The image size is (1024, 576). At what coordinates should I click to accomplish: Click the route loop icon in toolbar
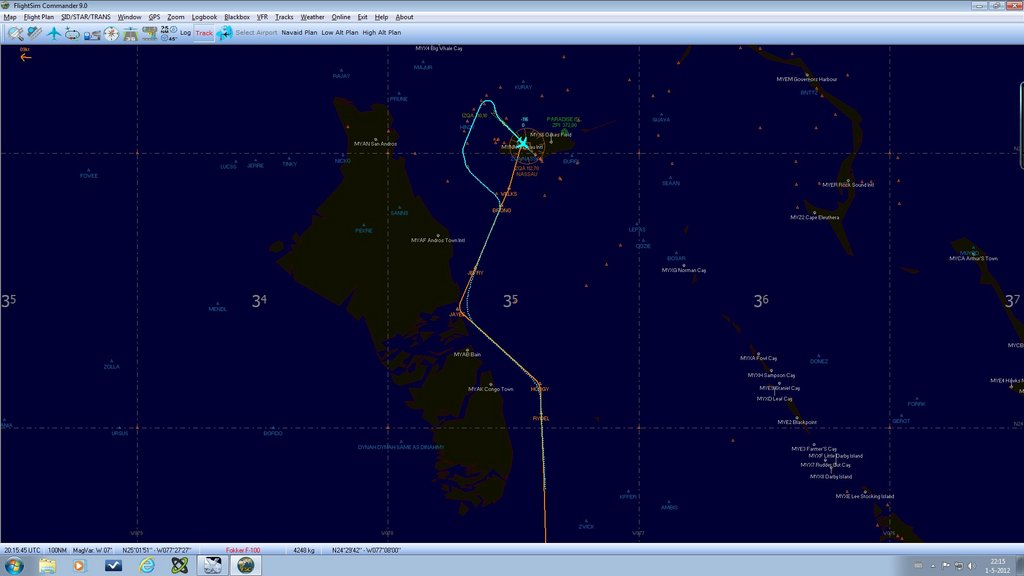click(73, 33)
